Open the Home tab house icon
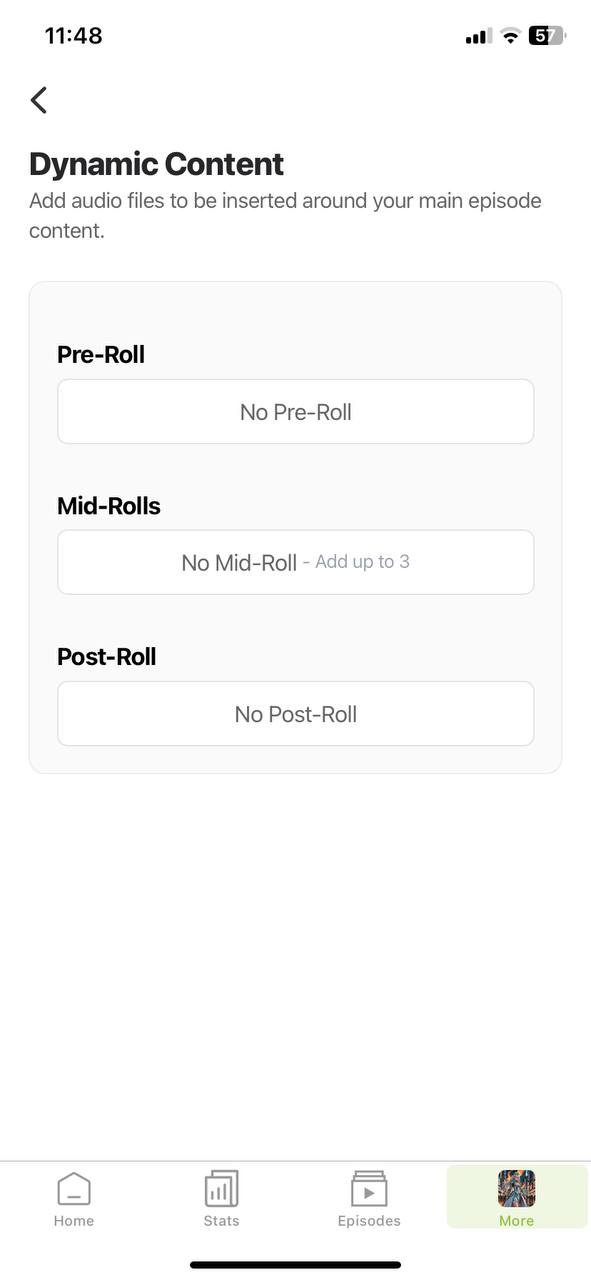Viewport: 591px width, 1280px height. pyautogui.click(x=74, y=1189)
